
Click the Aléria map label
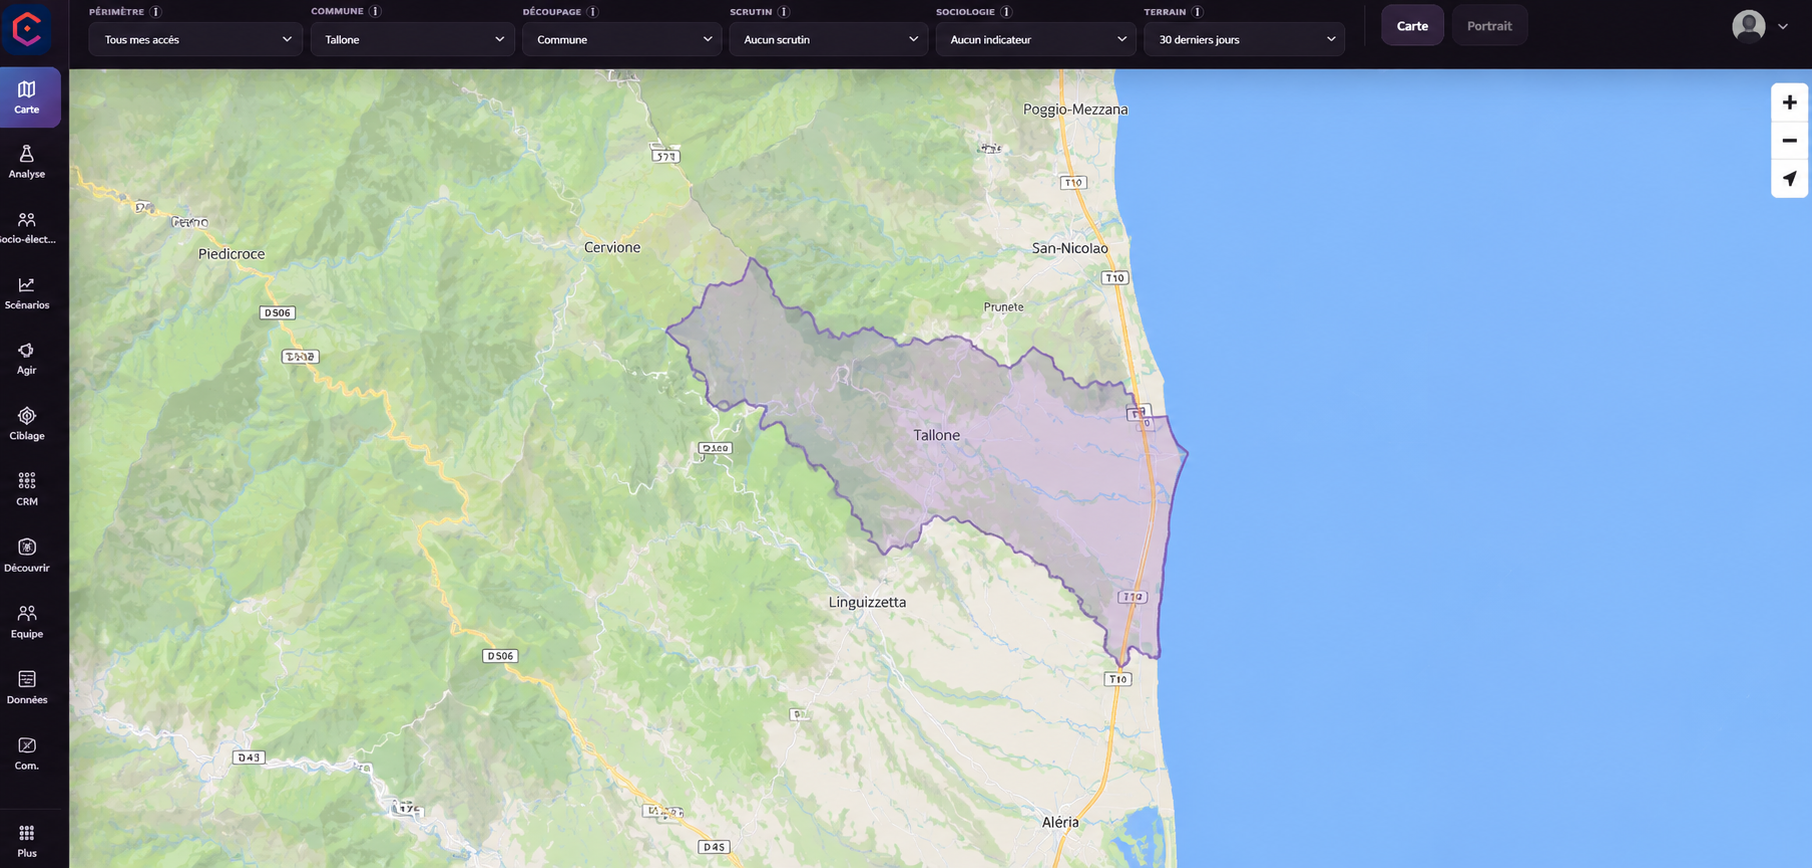(x=1060, y=822)
